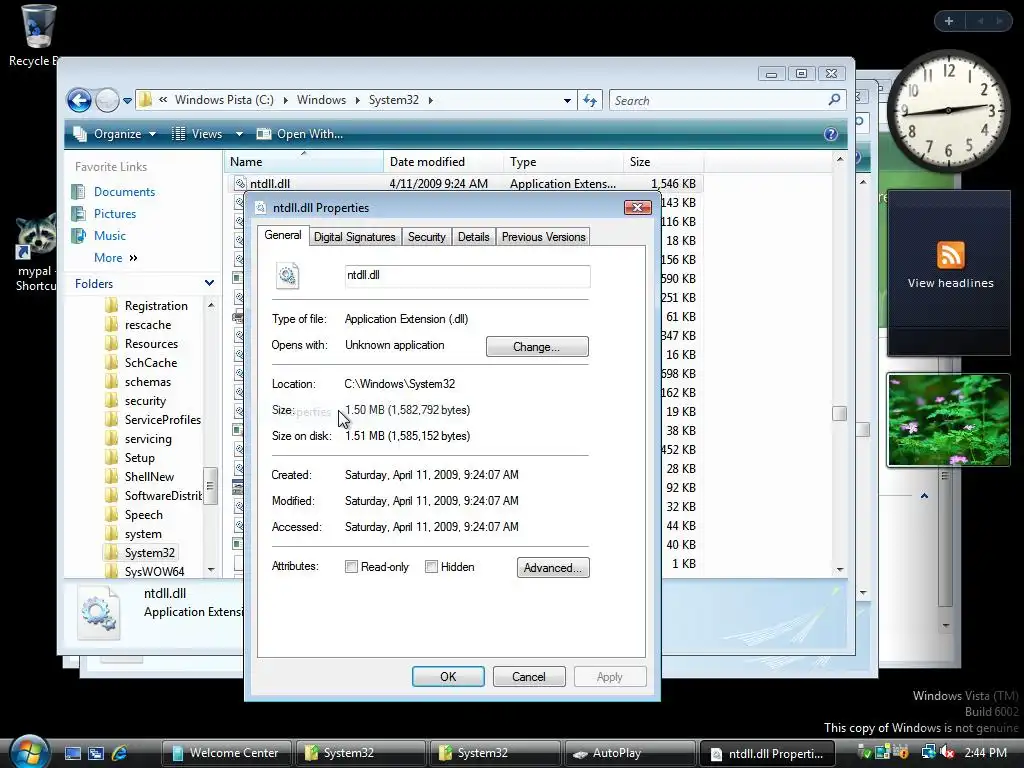Click the flower slideshow gadget thumbnail
1024x768 pixels.
click(x=948, y=420)
